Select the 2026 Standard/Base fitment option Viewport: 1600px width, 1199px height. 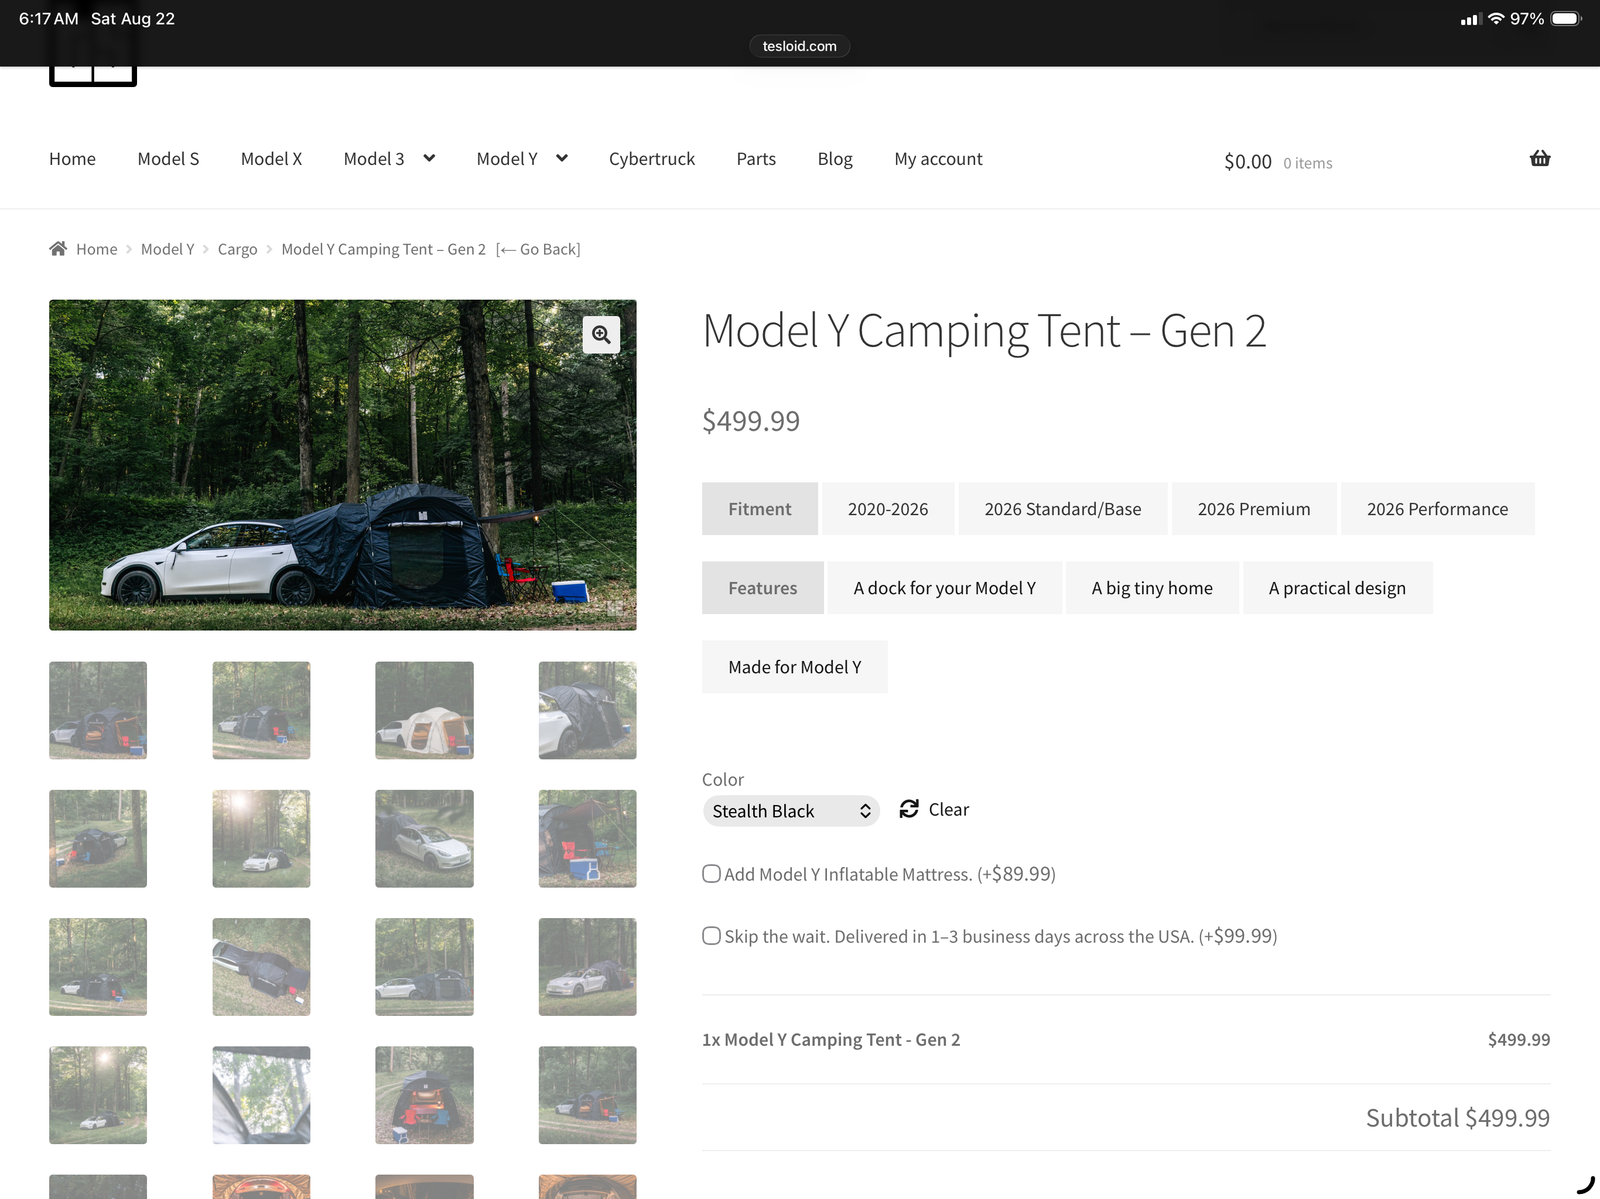pyautogui.click(x=1063, y=509)
